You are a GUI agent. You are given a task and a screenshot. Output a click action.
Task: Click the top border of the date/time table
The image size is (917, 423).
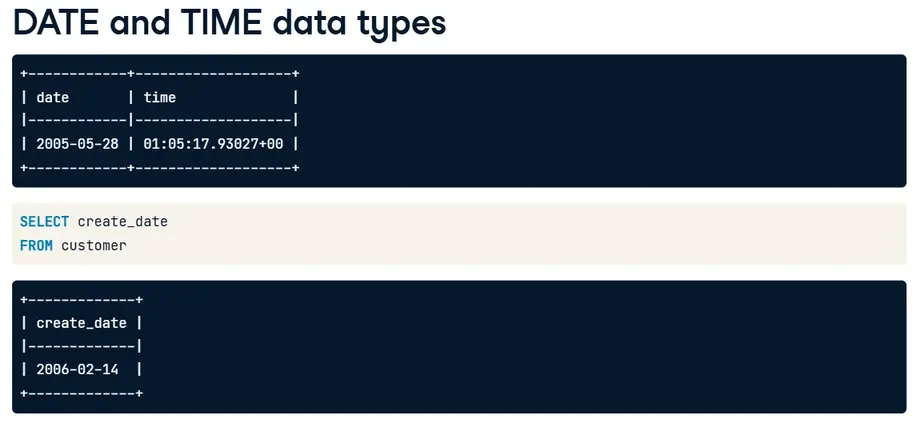[160, 74]
